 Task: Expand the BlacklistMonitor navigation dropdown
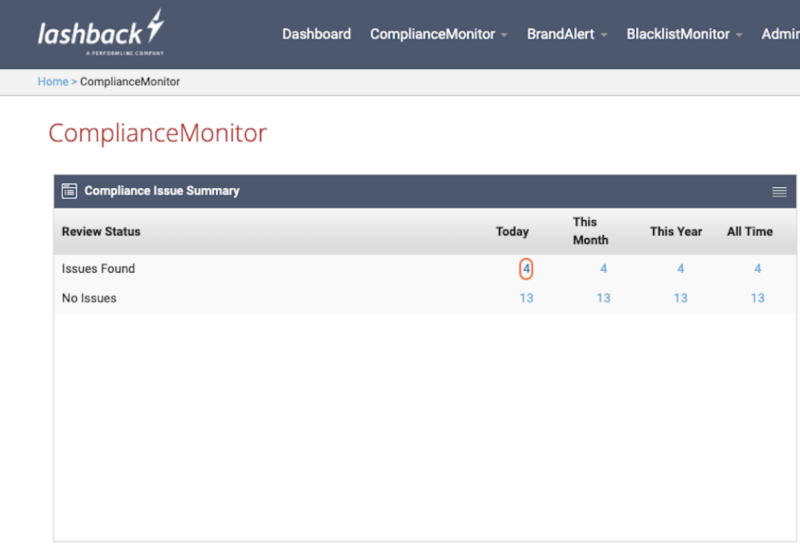click(x=684, y=34)
